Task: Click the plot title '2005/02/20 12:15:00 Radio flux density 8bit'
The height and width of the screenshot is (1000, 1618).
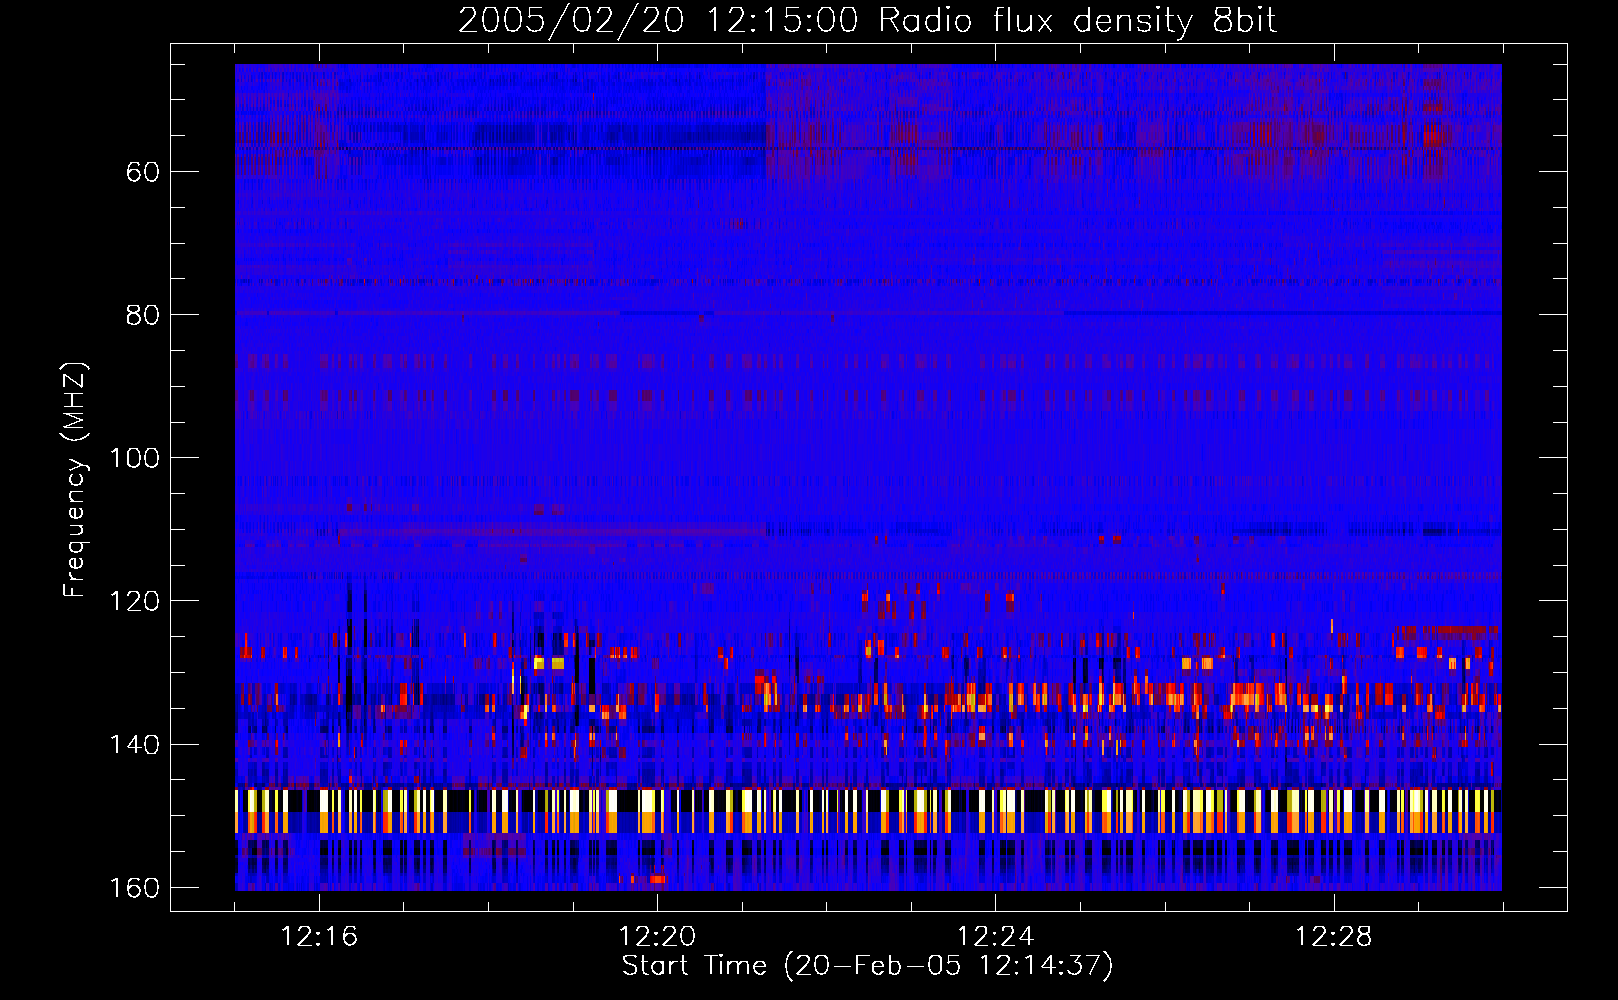Action: point(867,20)
